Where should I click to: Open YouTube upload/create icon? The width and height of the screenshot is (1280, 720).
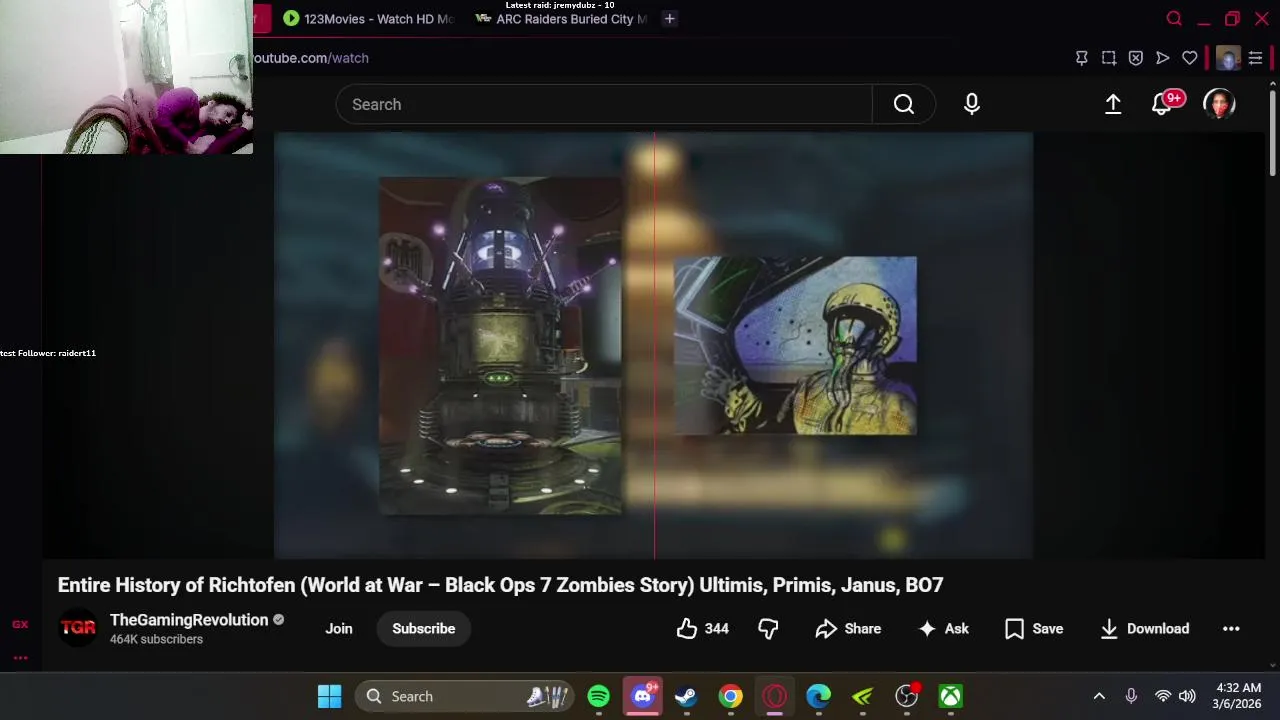point(1113,104)
